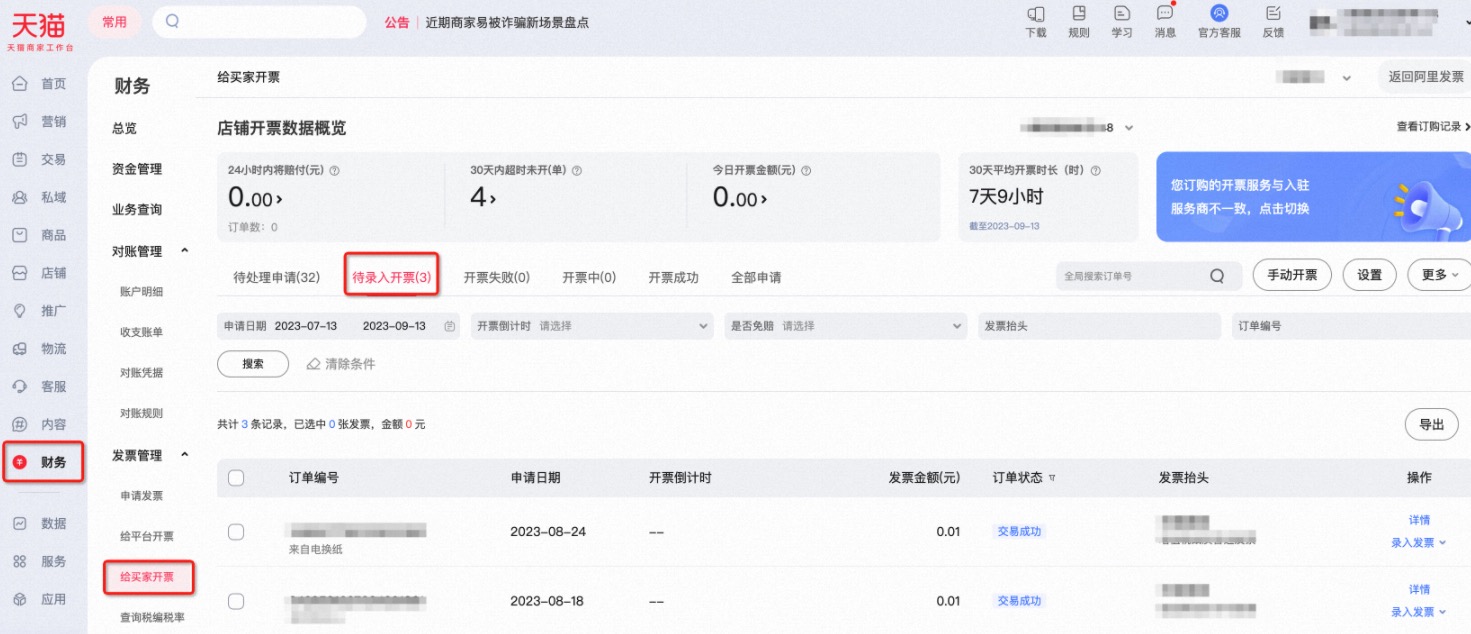
Task: Check the 2023-08-24 order row checkbox
Action: [236, 532]
